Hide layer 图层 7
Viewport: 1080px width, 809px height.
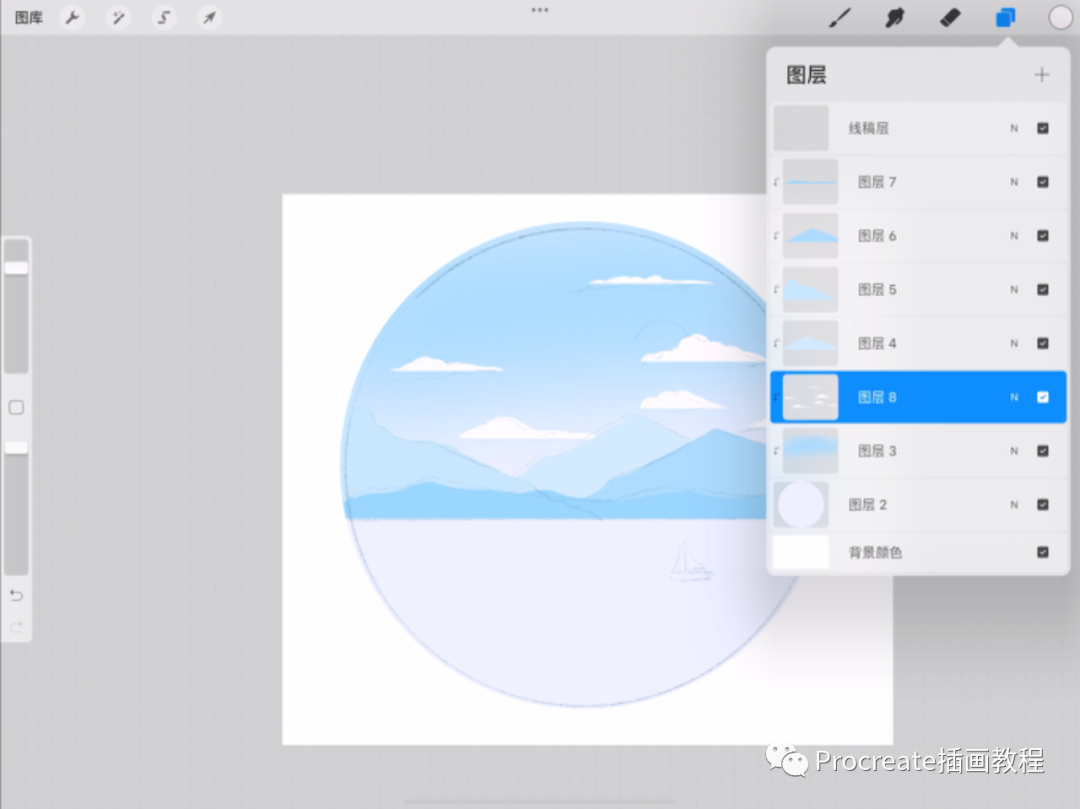(x=1043, y=182)
